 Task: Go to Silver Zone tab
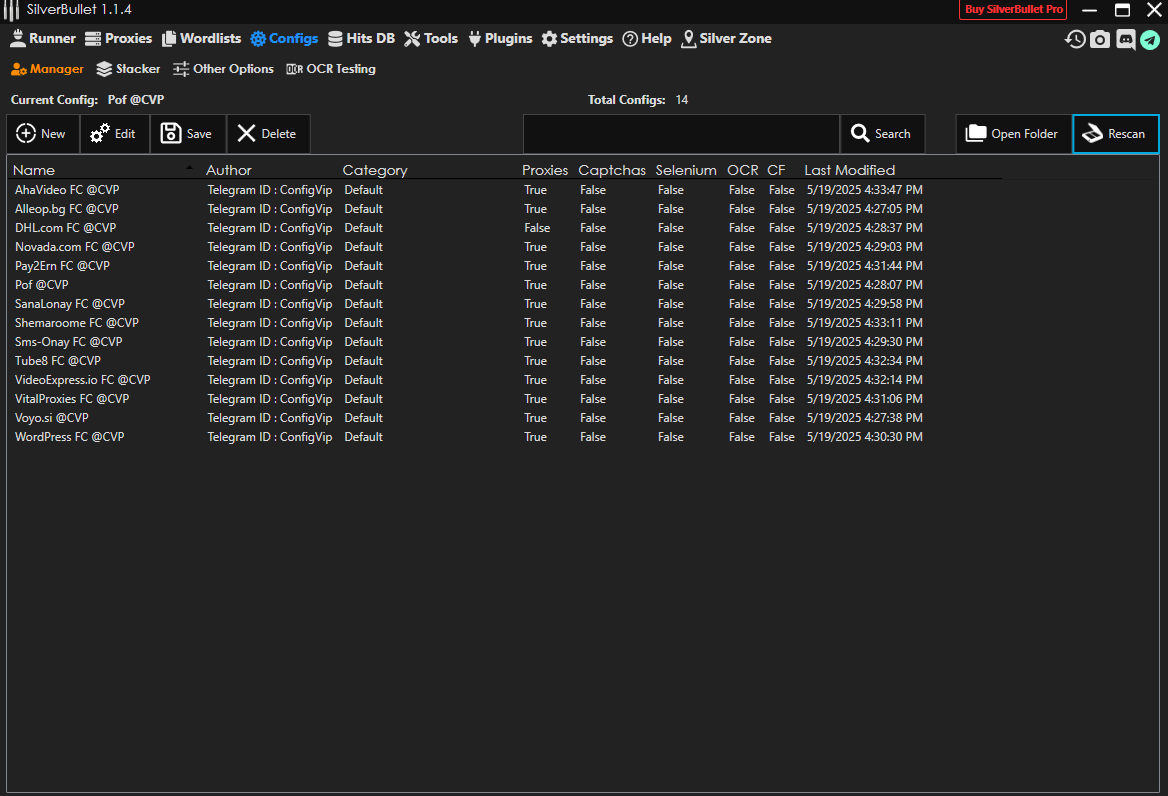[x=726, y=39]
